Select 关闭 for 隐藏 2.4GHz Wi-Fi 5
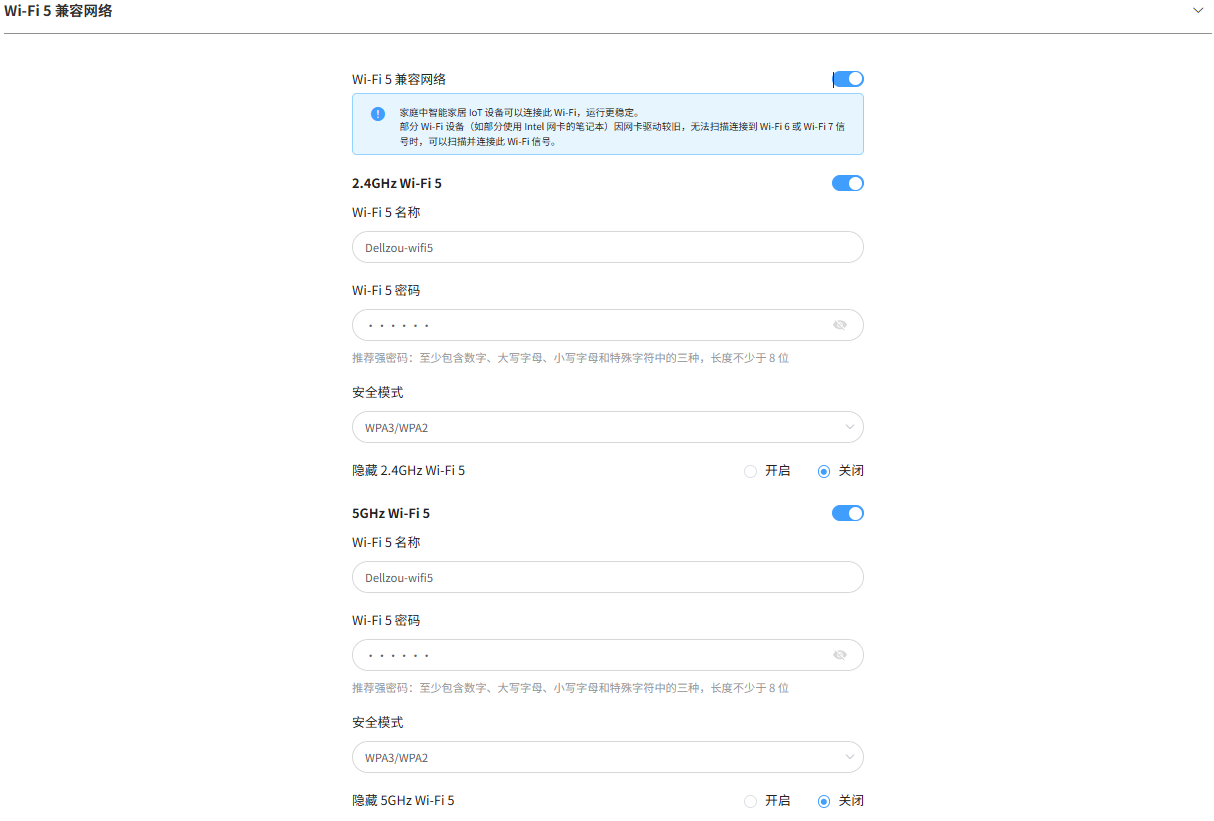This screenshot has width=1214, height=821. coord(824,471)
